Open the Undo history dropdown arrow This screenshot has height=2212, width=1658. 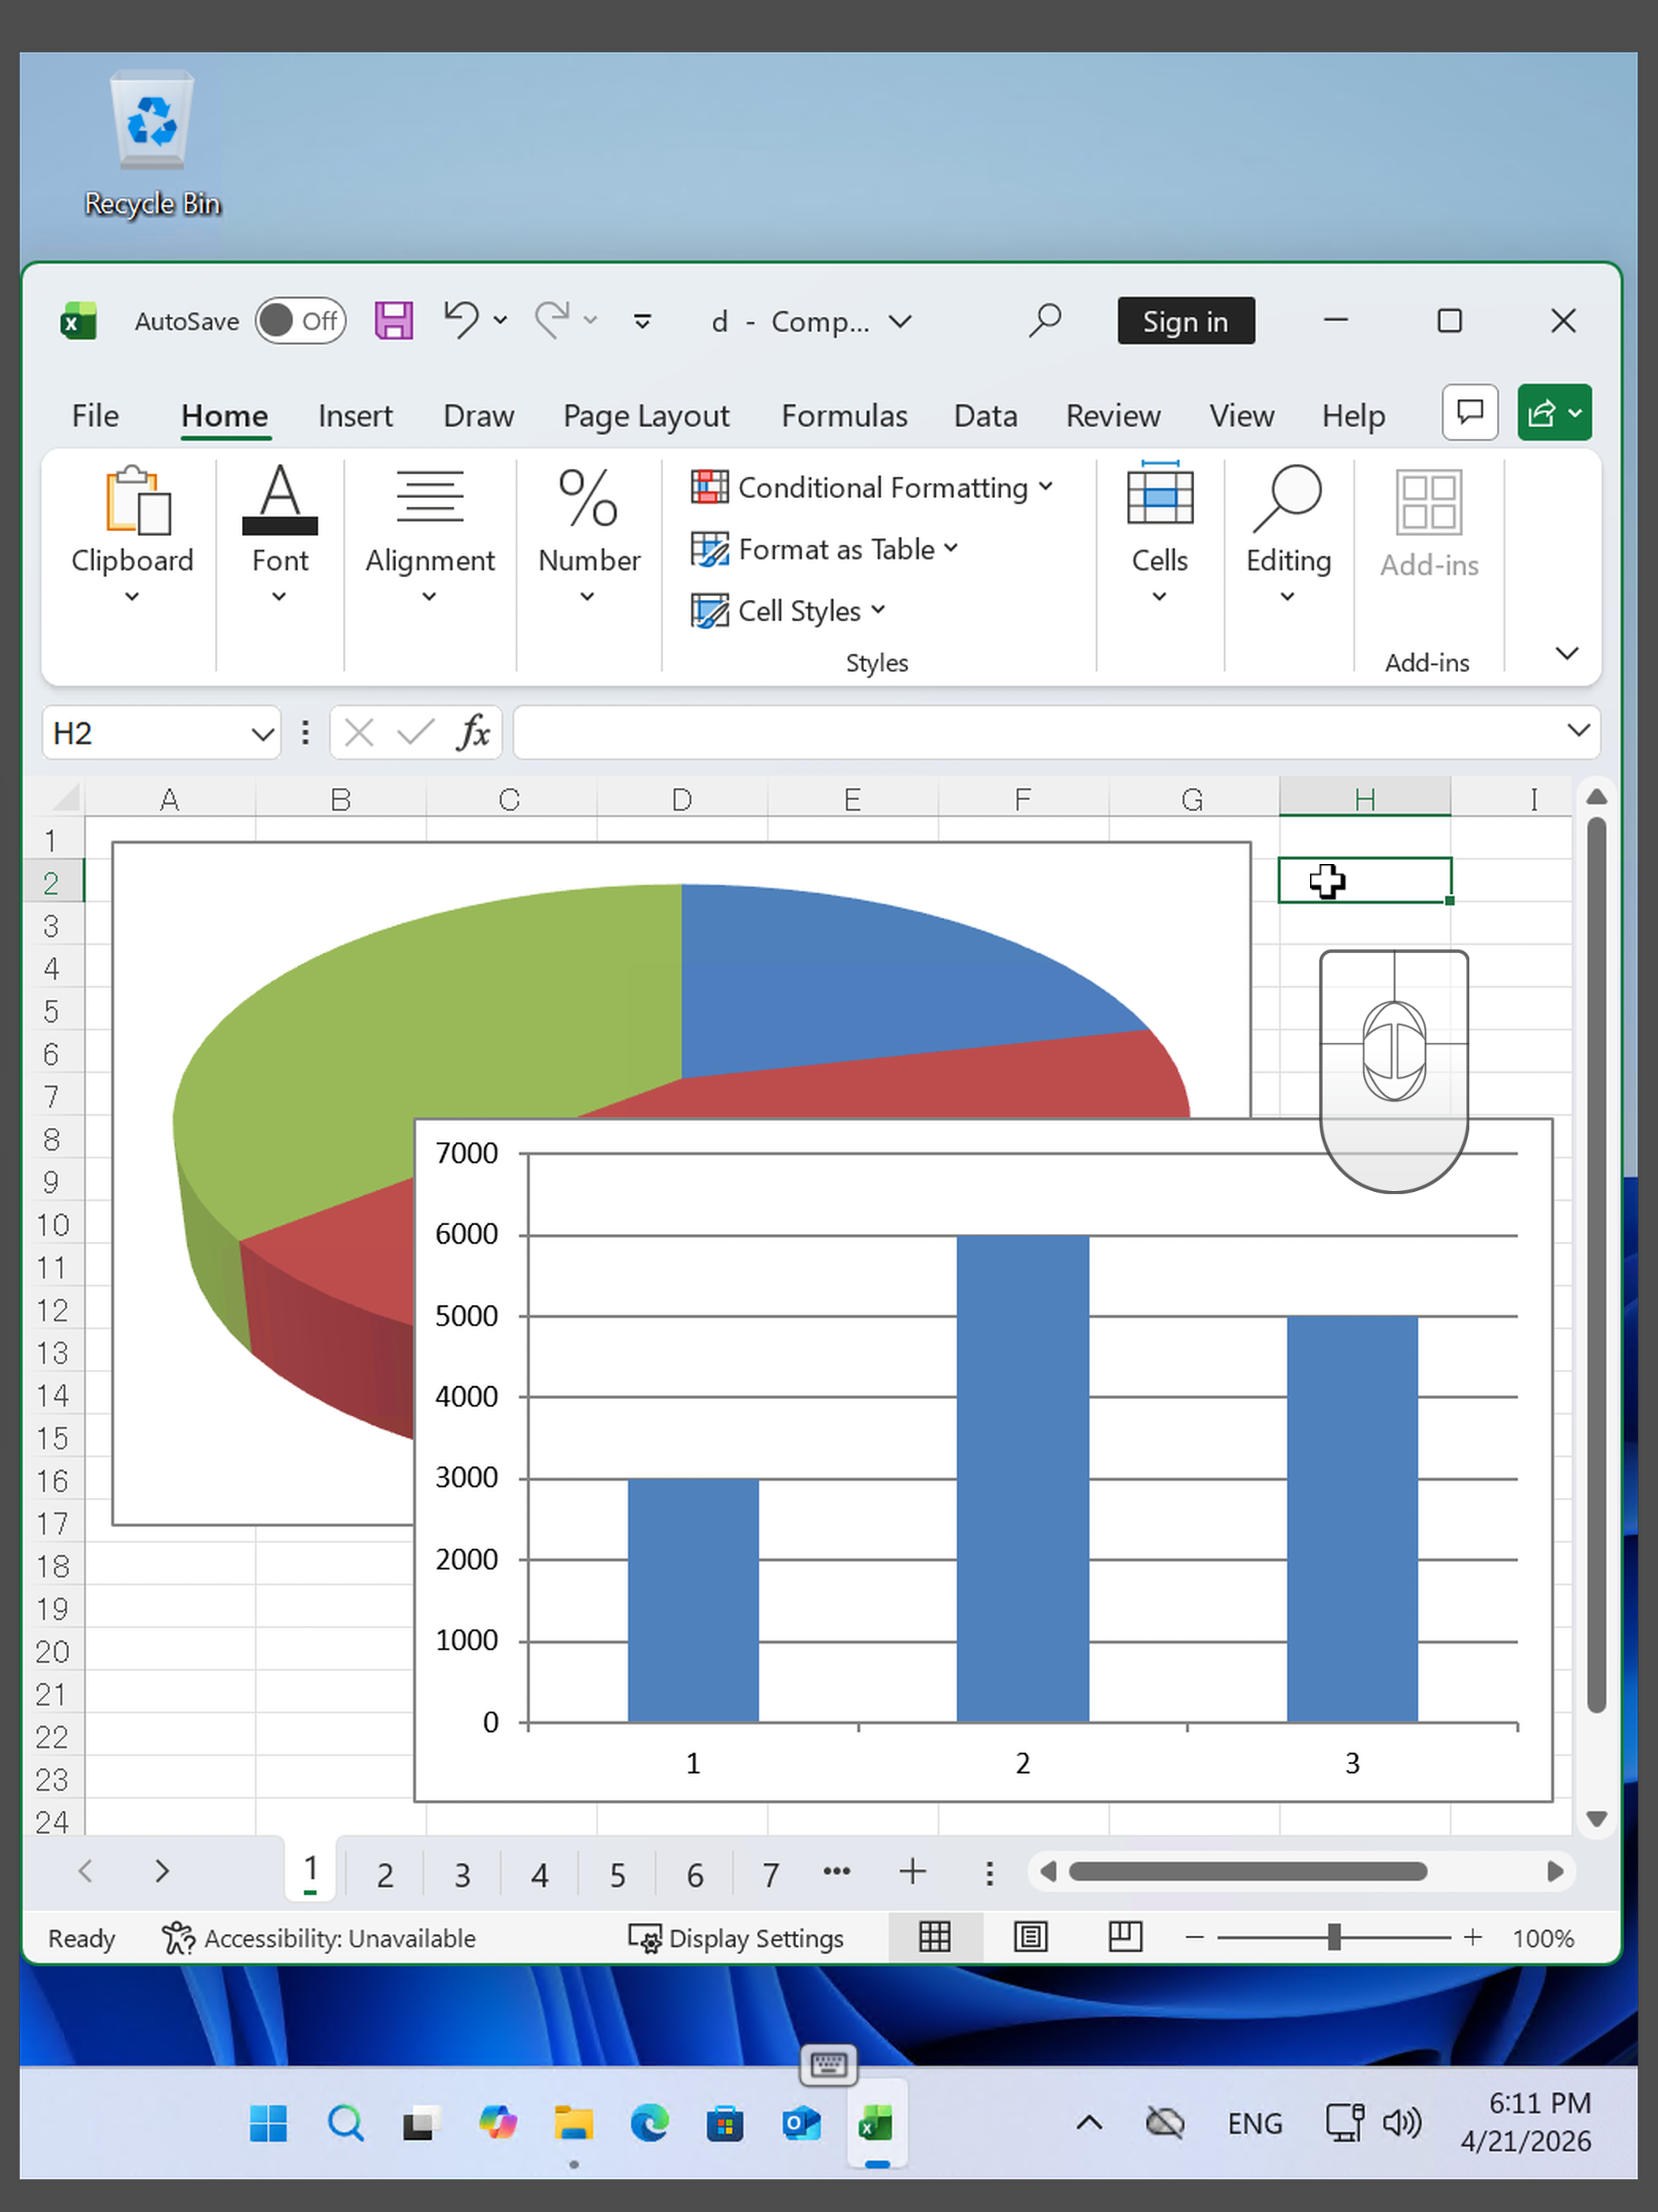[x=501, y=321]
